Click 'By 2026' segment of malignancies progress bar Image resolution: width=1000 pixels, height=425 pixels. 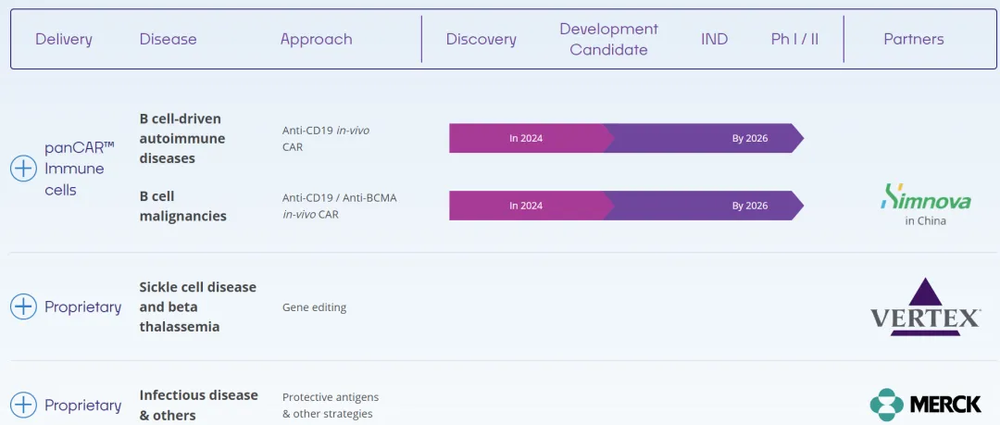point(749,206)
